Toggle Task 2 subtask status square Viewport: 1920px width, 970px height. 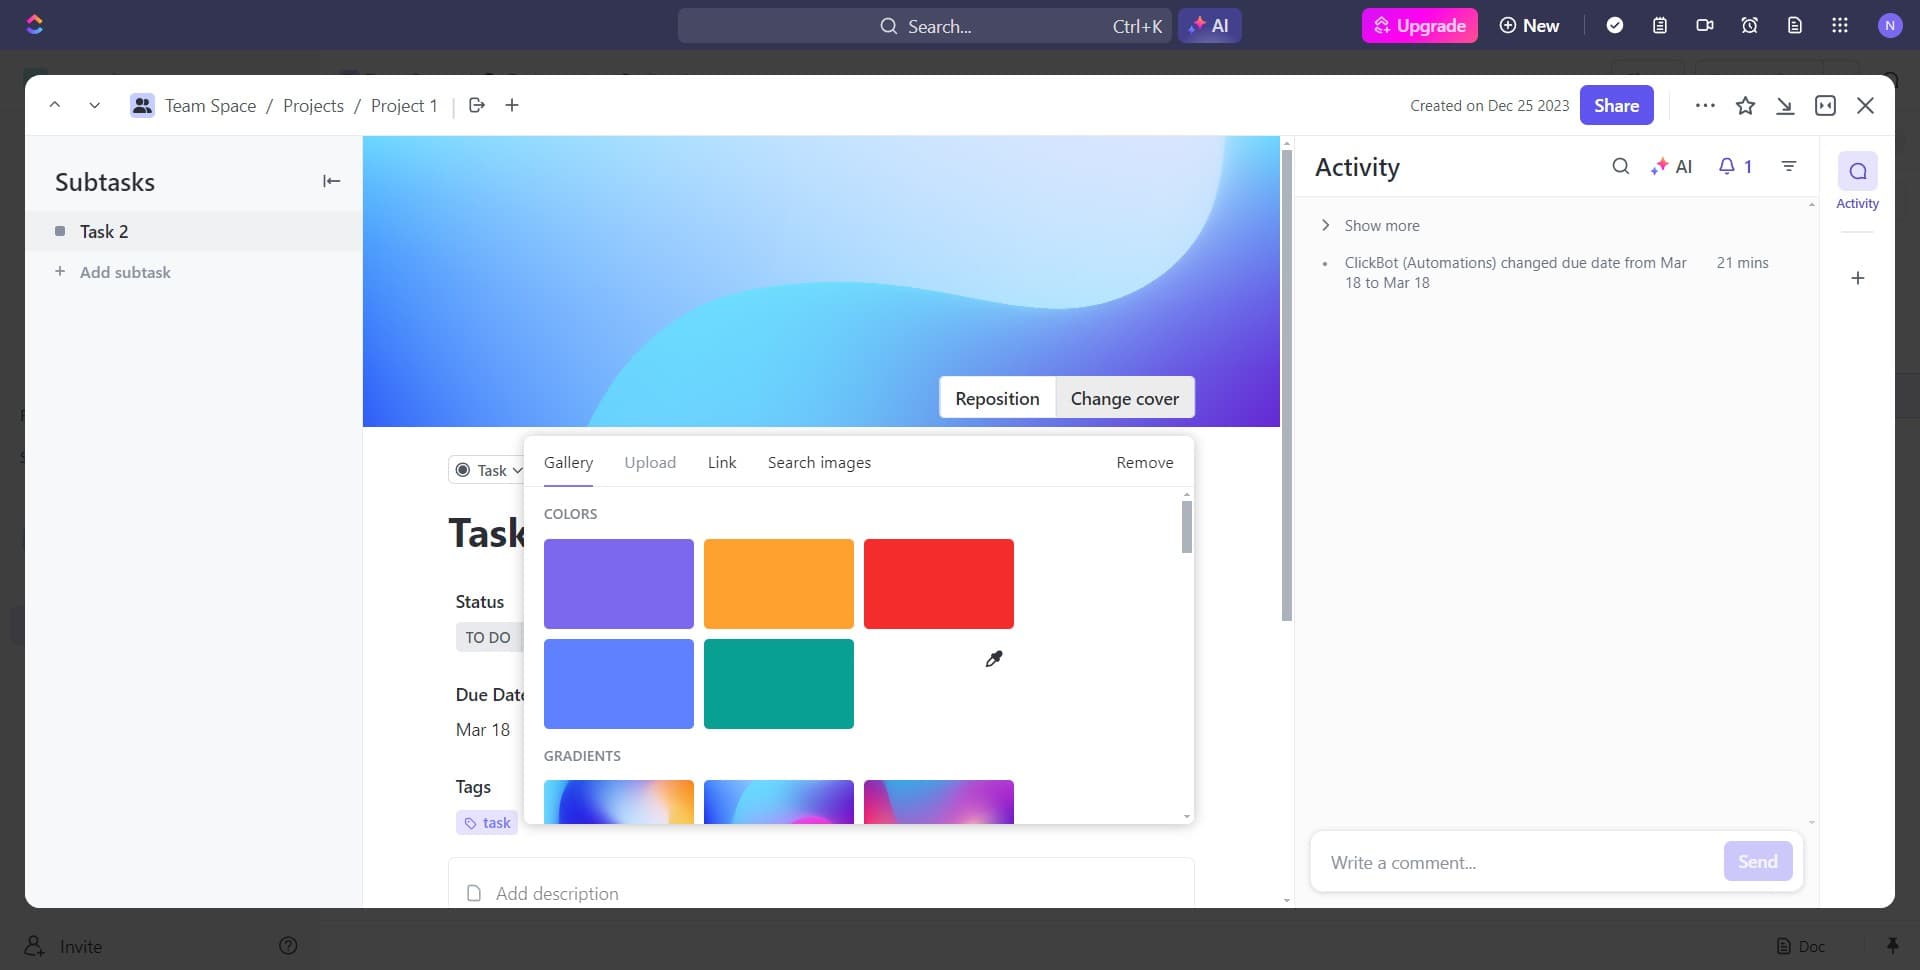coord(60,232)
